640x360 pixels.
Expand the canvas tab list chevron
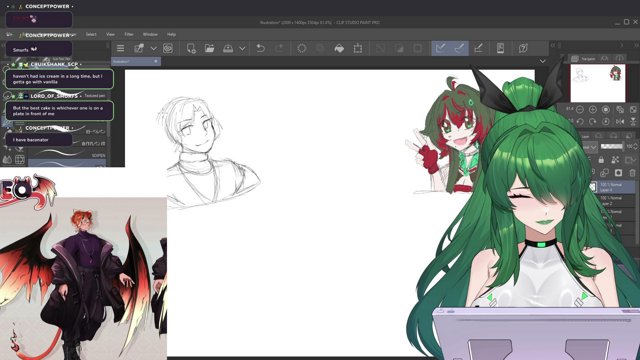coord(542,61)
